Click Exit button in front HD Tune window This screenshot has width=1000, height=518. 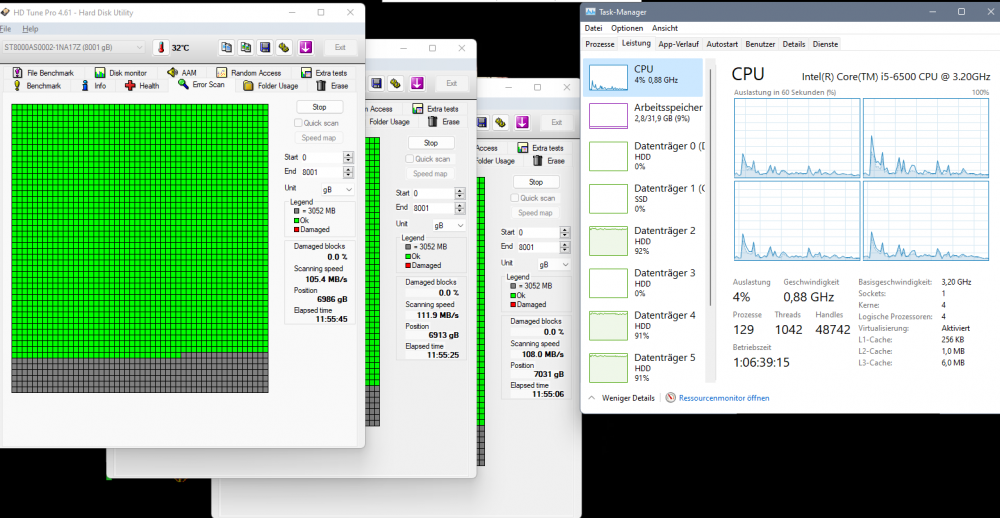[x=340, y=47]
